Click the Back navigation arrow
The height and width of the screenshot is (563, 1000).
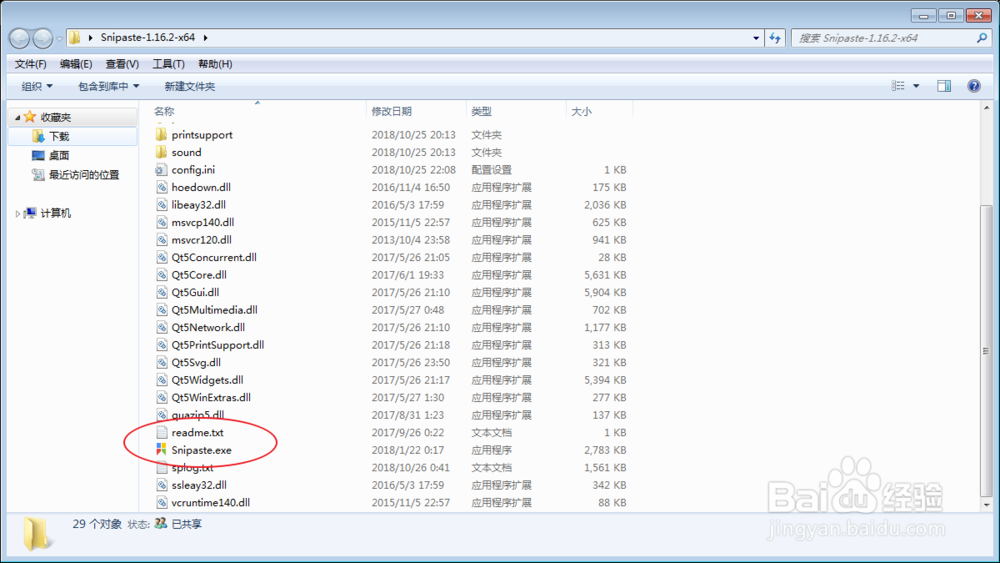pyautogui.click(x=20, y=39)
